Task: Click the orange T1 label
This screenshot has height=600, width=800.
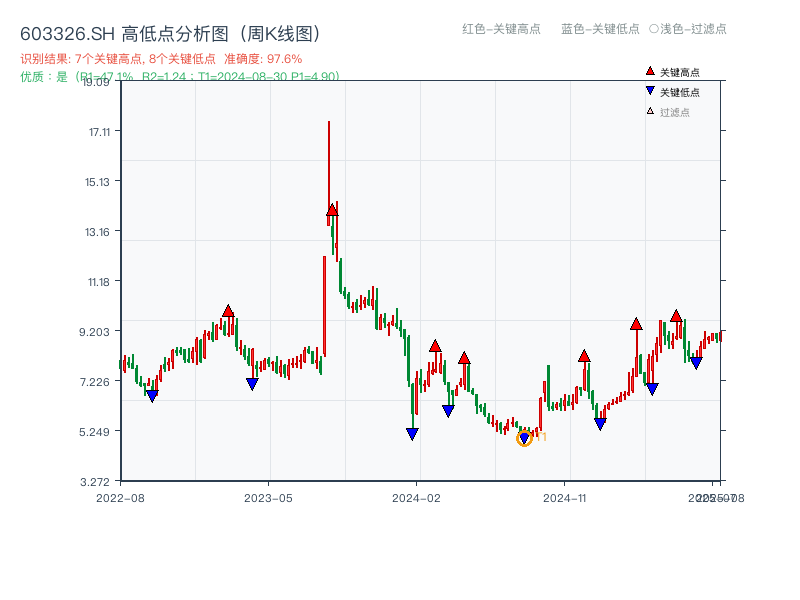Action: pyautogui.click(x=541, y=437)
